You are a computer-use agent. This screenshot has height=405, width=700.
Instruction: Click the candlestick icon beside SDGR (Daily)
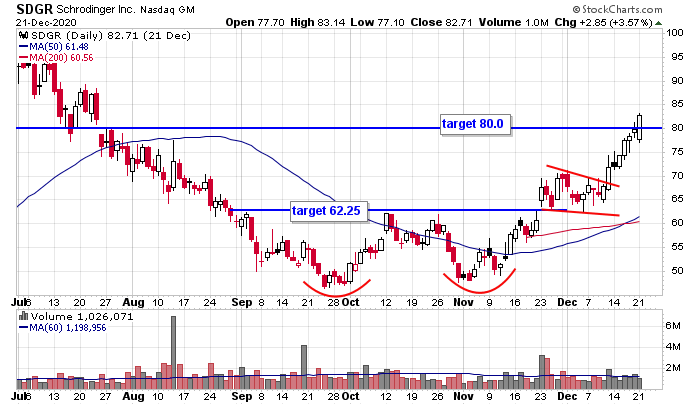tap(24, 35)
